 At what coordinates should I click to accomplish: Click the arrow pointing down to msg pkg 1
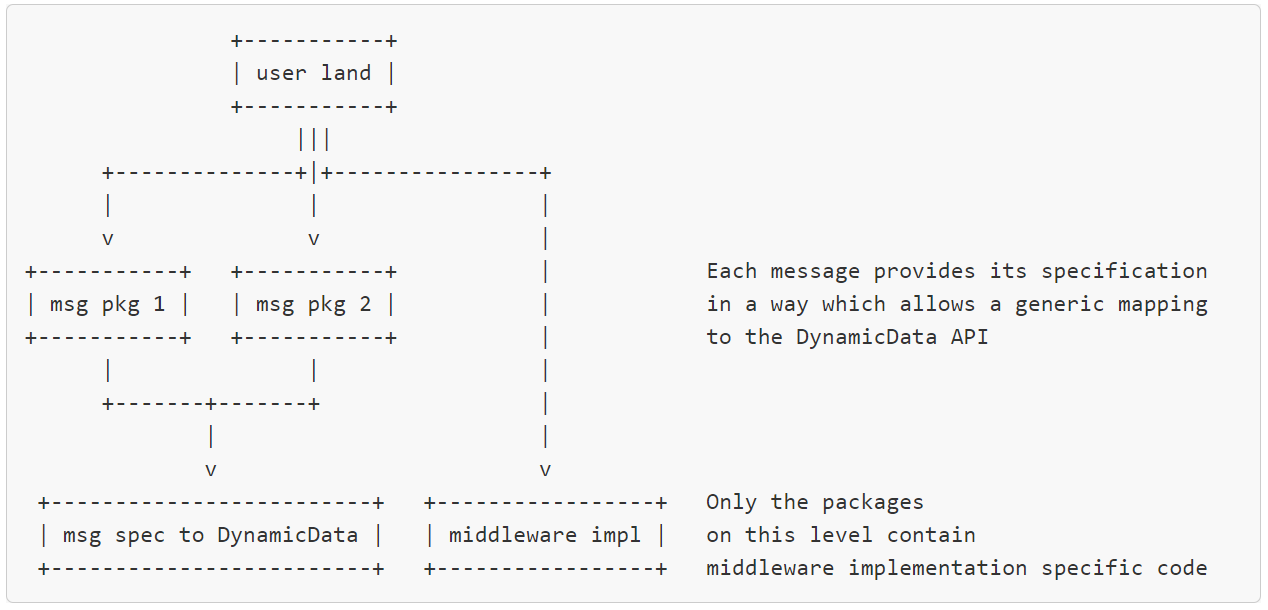108,239
